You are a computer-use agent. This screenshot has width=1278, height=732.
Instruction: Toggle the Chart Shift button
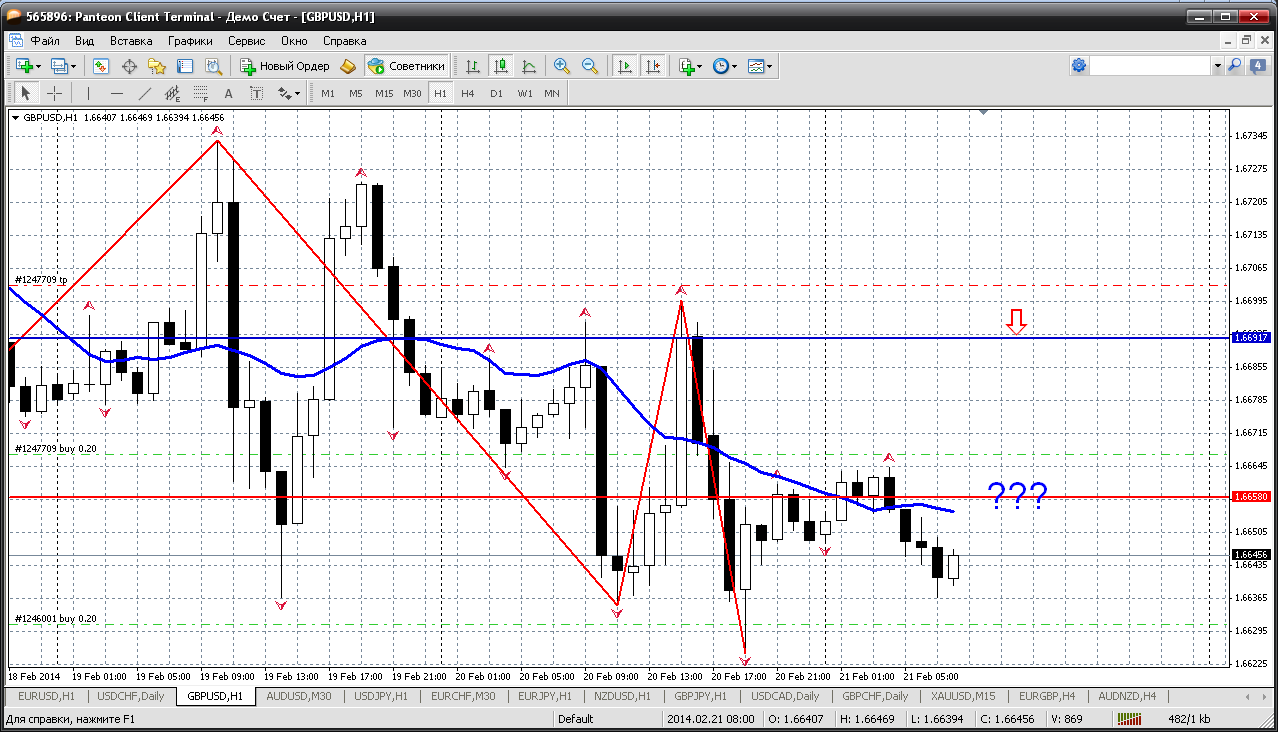653,66
